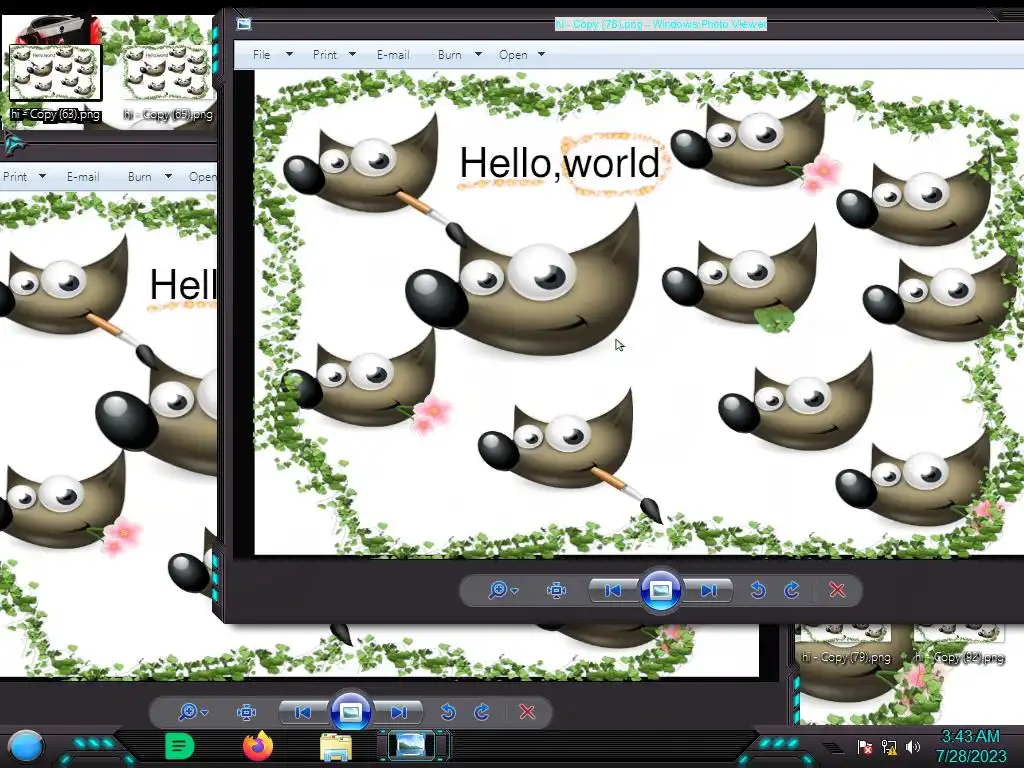Click Print in background Photo Viewer

click(x=15, y=177)
